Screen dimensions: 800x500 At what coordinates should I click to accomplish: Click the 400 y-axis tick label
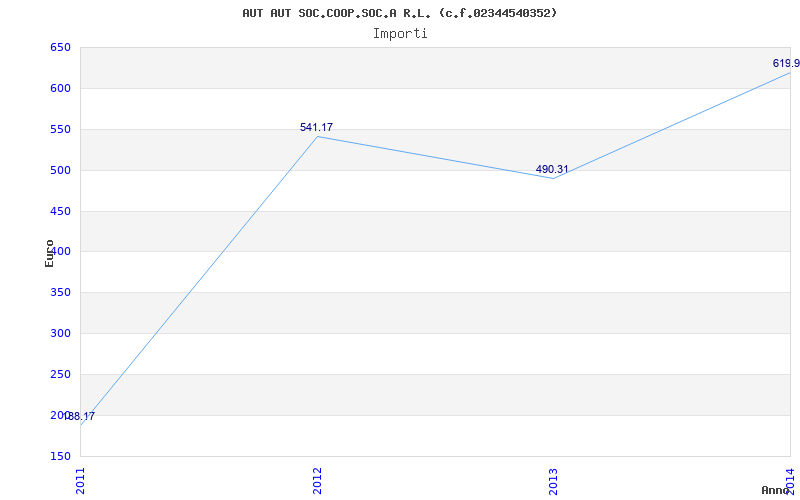60,252
